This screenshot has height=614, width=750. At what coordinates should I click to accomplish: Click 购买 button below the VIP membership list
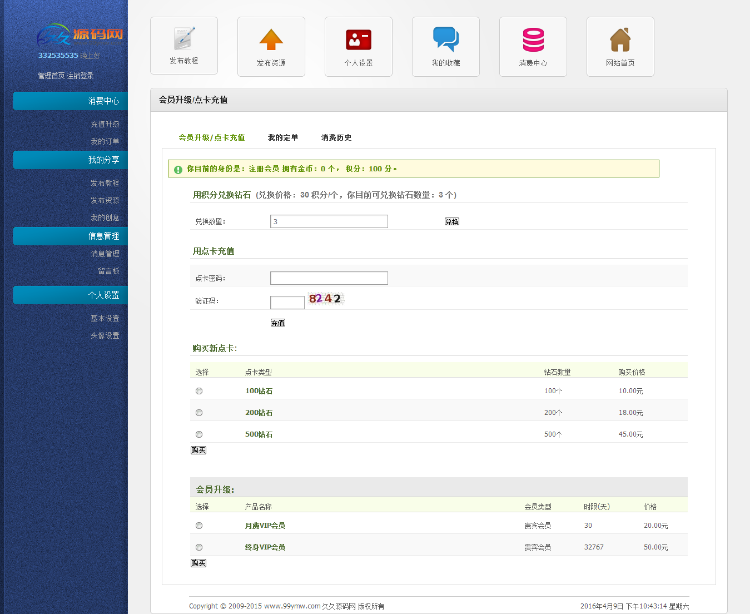pyautogui.click(x=198, y=563)
